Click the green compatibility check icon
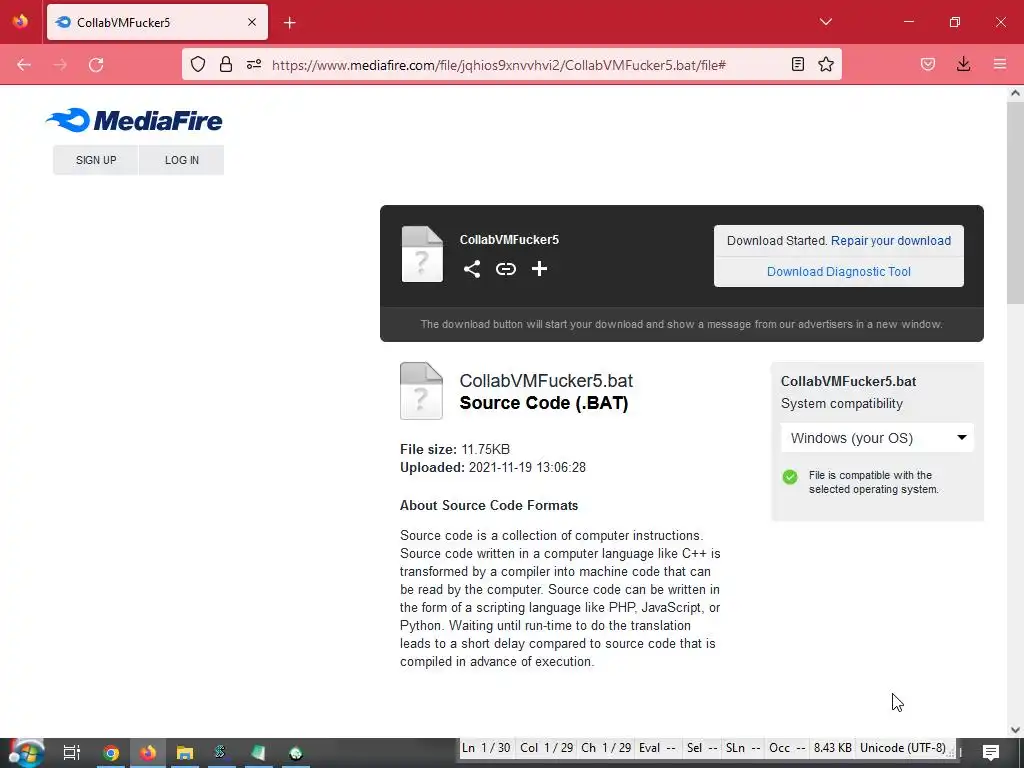Screen dimensions: 1024x768 (790, 477)
